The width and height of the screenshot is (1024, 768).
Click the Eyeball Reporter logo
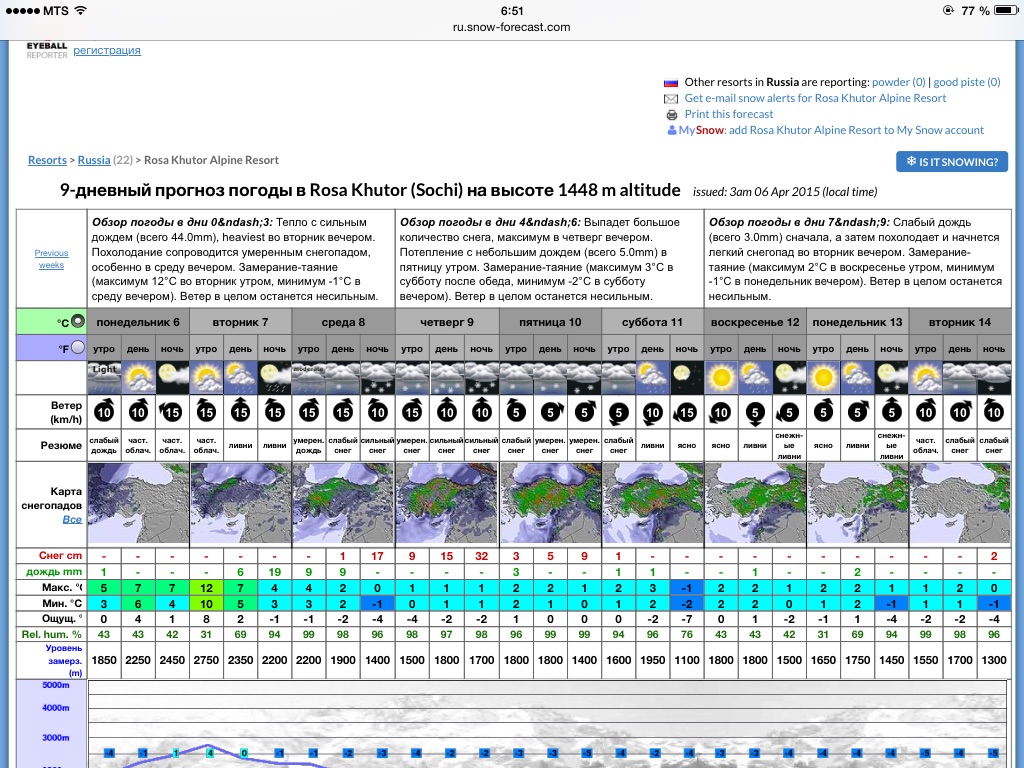pyautogui.click(x=47, y=50)
